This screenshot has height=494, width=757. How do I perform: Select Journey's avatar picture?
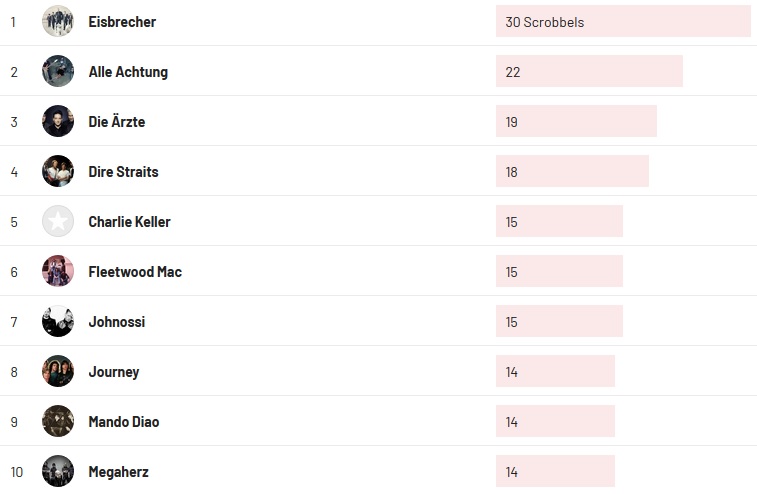[58, 371]
